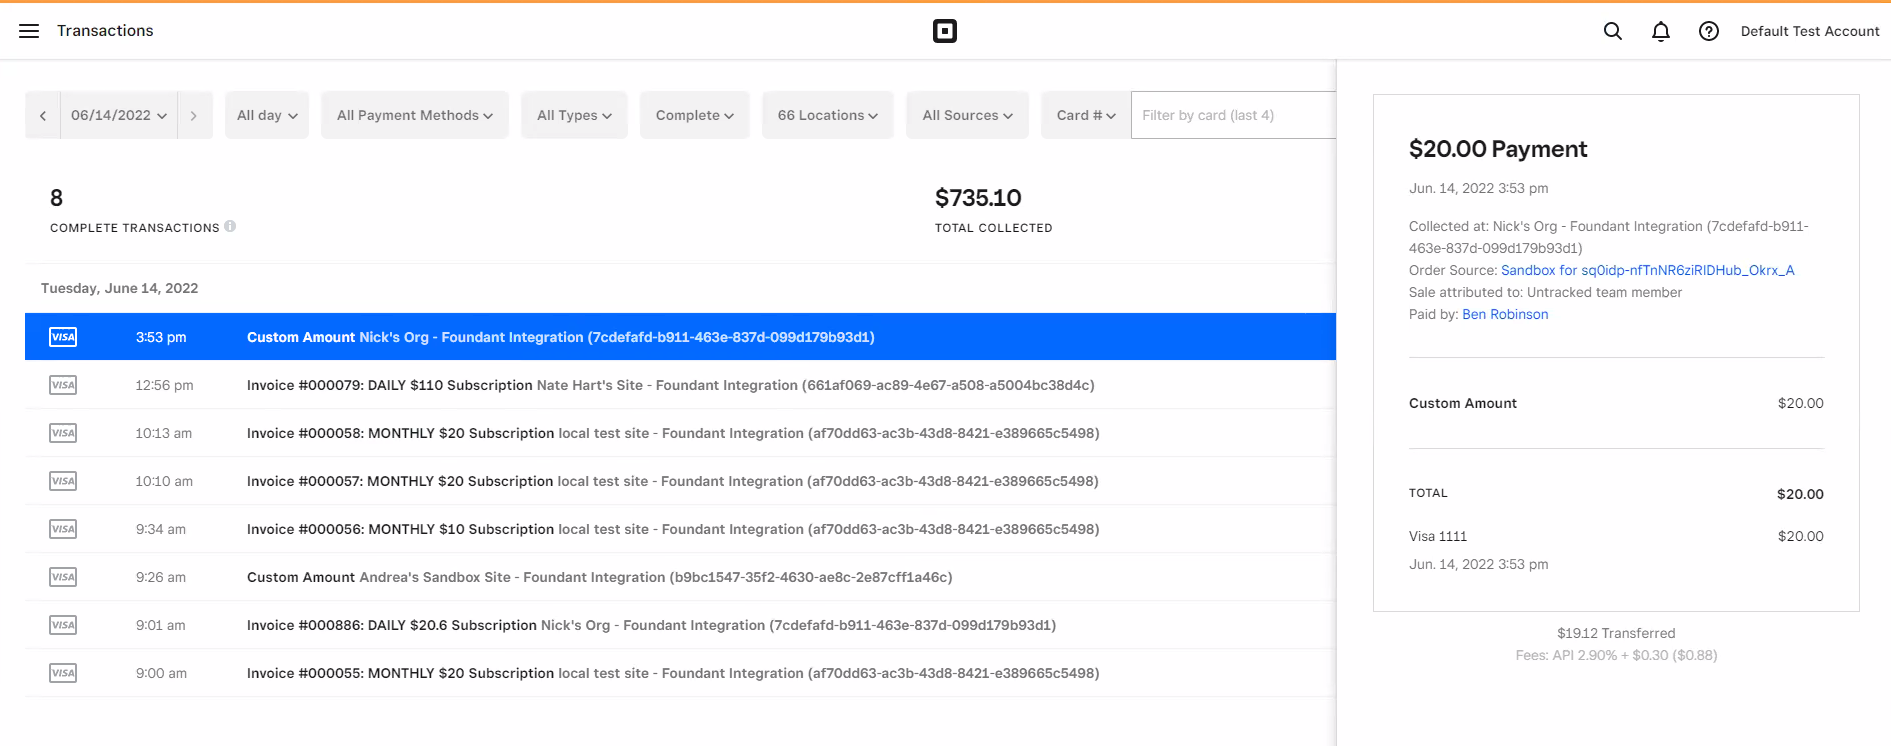Expand the All day time filter
Viewport: 1891px width, 746px height.
click(267, 115)
